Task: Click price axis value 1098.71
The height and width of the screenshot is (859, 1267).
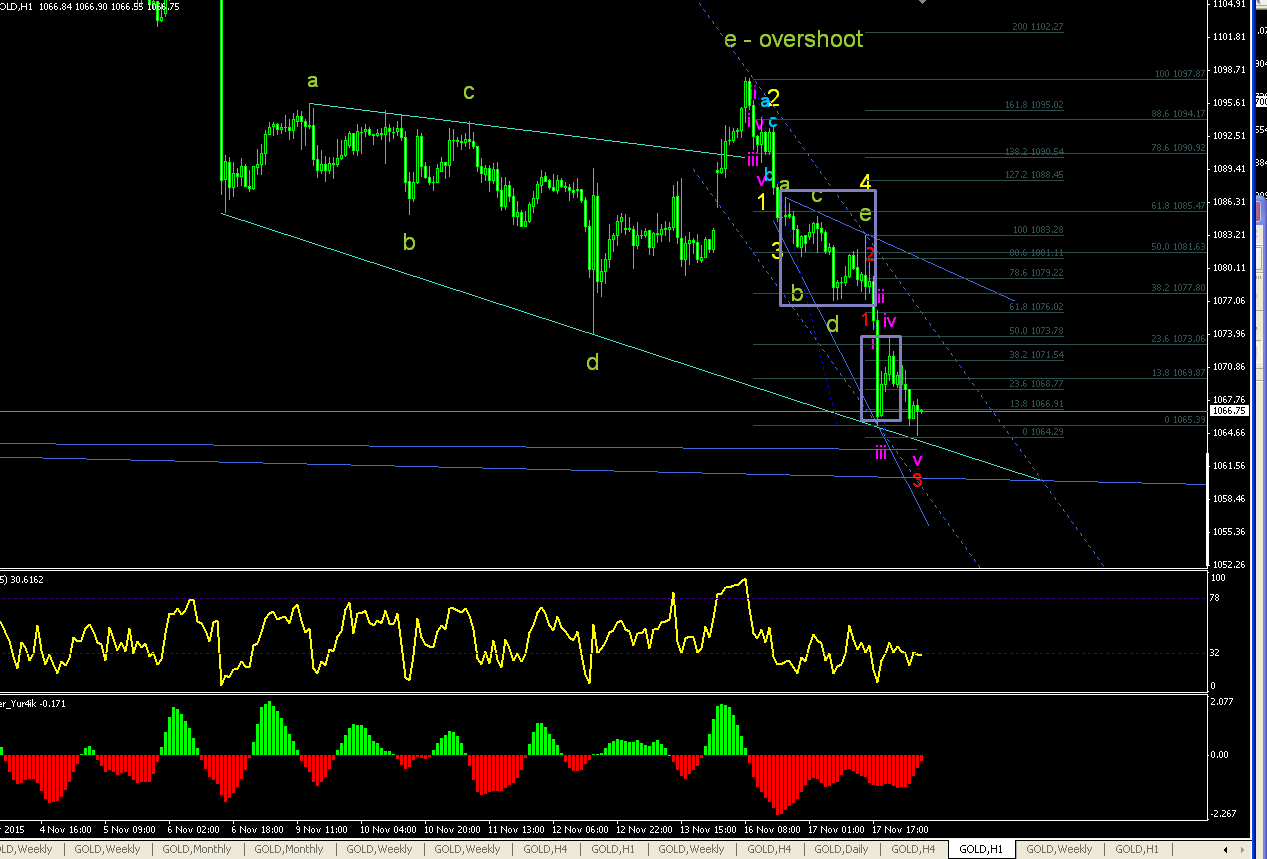Action: (1228, 70)
